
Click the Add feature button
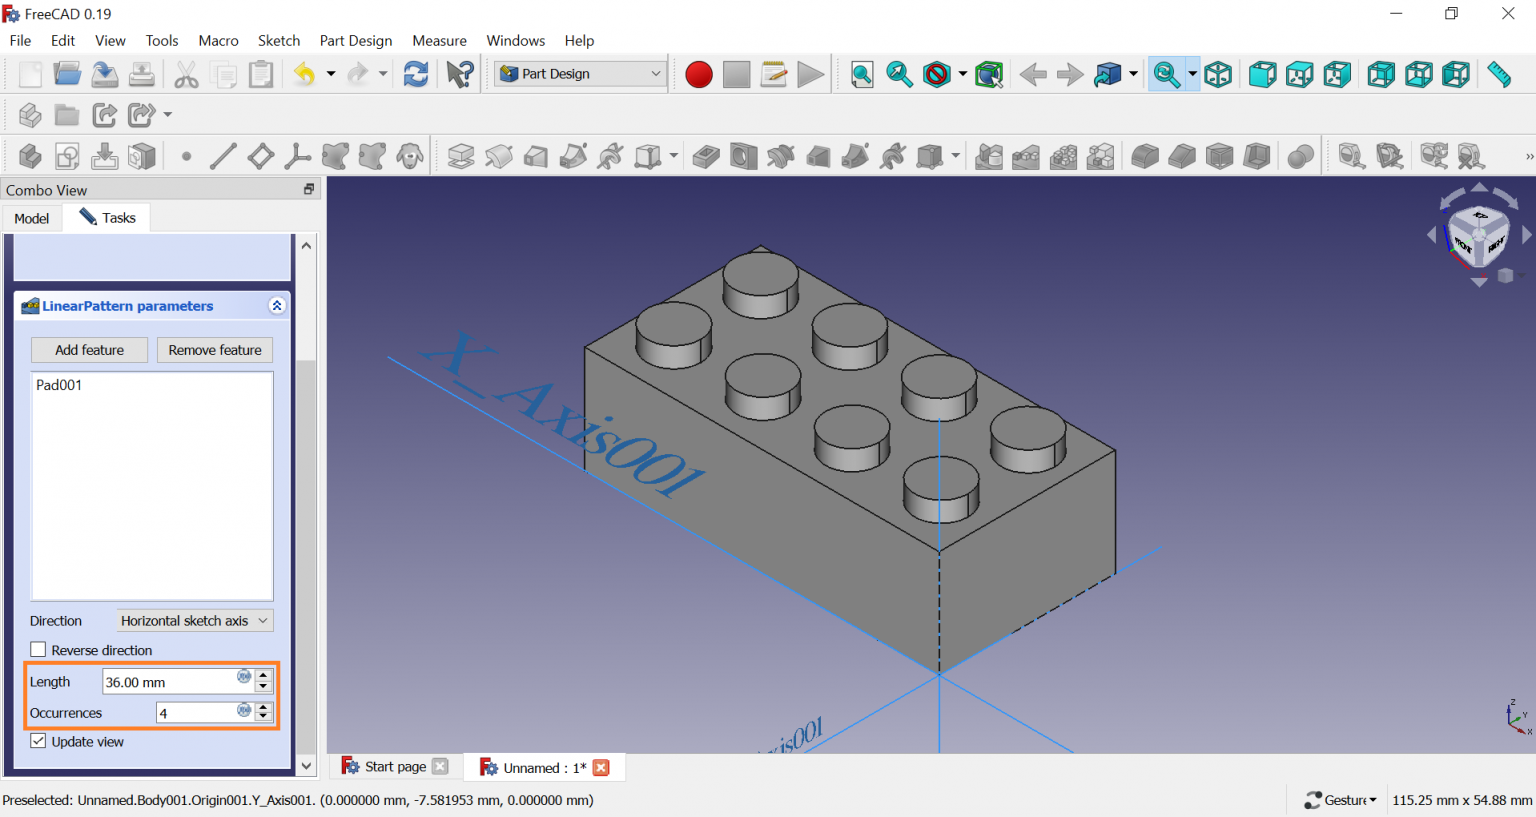[90, 350]
